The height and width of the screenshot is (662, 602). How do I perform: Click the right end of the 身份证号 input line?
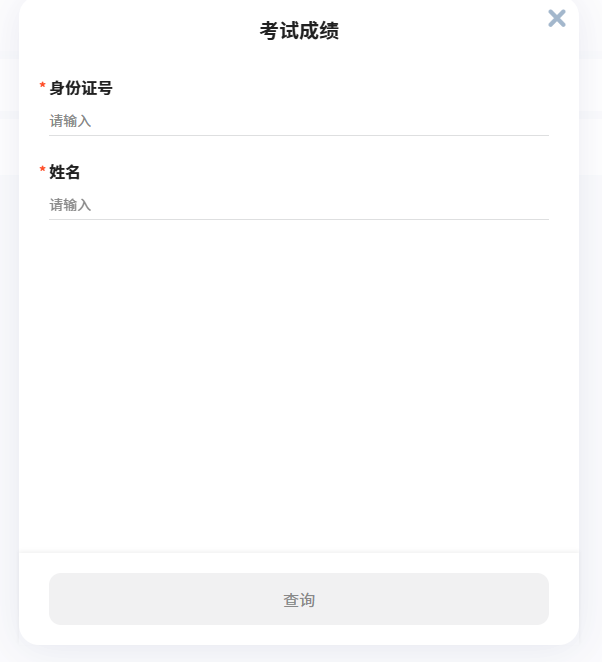[x=540, y=121]
